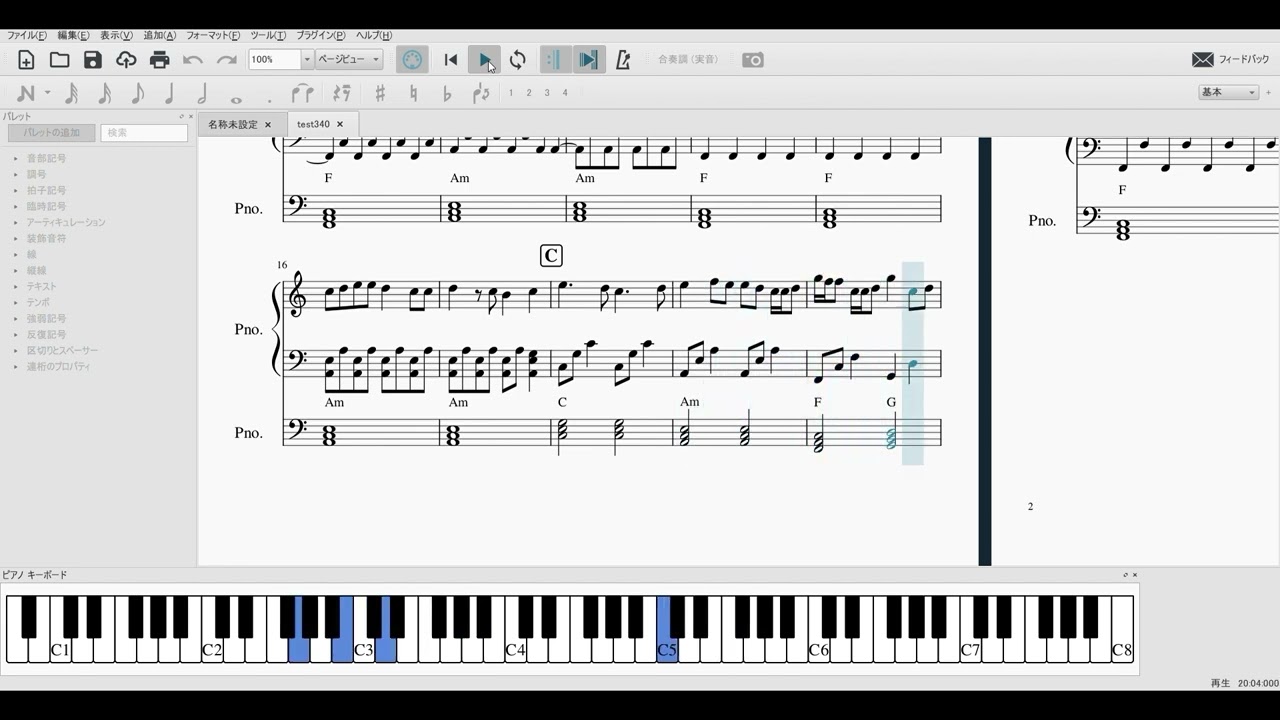This screenshot has width=1280, height=720.
Task: Open note input mode dropdown arrow
Action: (47, 93)
